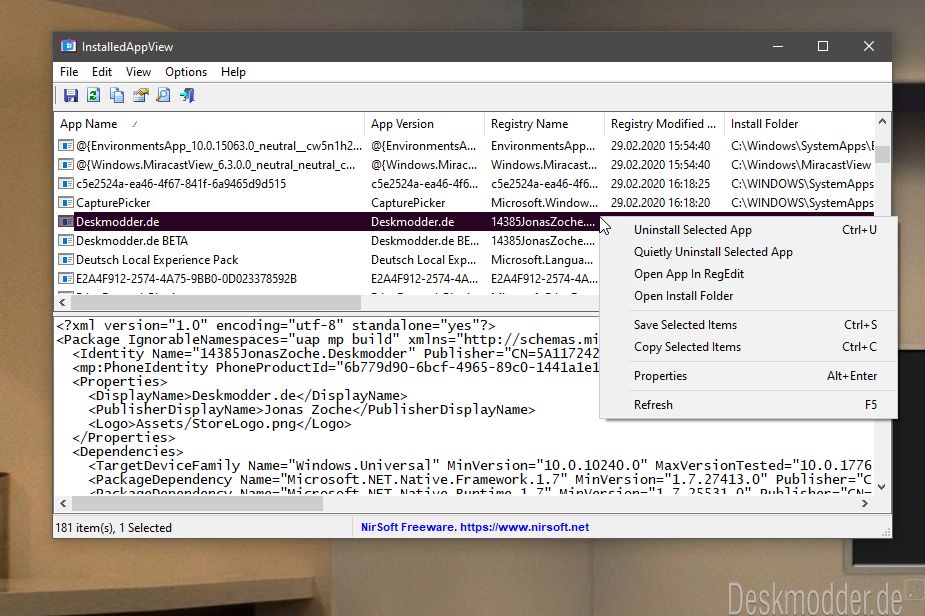This screenshot has width=925, height=616.
Task: Sort by the Registry Modified column header
Action: pyautogui.click(x=664, y=124)
